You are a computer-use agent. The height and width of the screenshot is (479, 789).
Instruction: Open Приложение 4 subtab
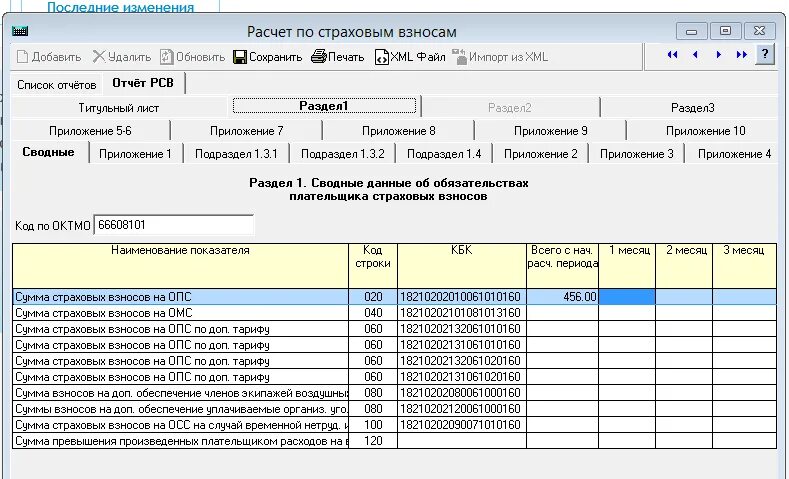pyautogui.click(x=734, y=154)
